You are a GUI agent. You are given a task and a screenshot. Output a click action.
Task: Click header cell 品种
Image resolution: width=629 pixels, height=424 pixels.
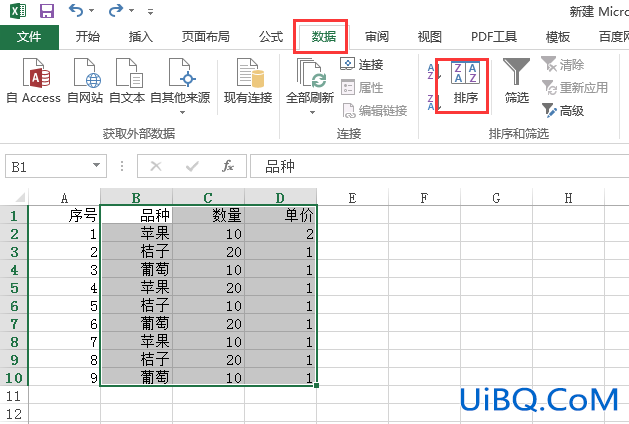pos(136,216)
